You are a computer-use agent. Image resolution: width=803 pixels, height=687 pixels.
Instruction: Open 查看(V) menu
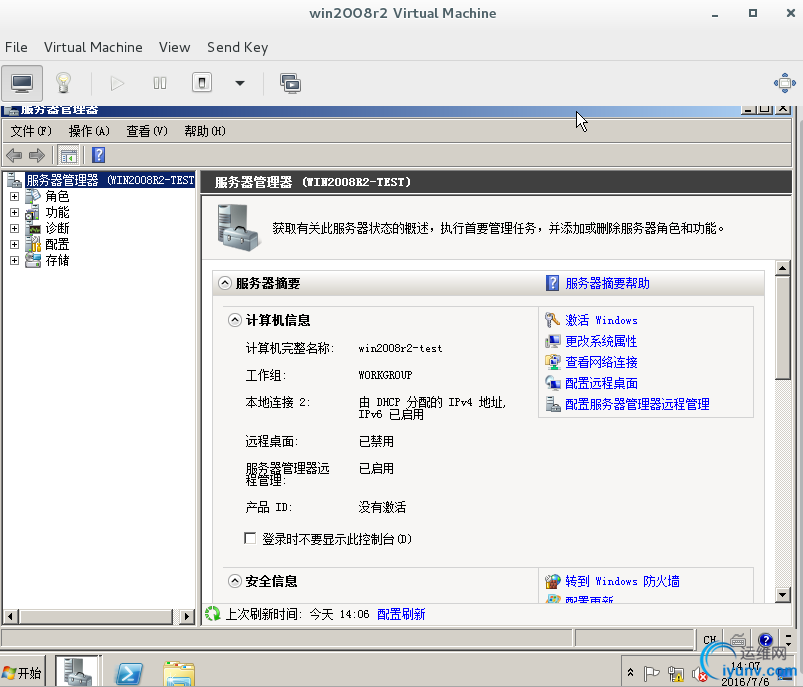point(147,131)
